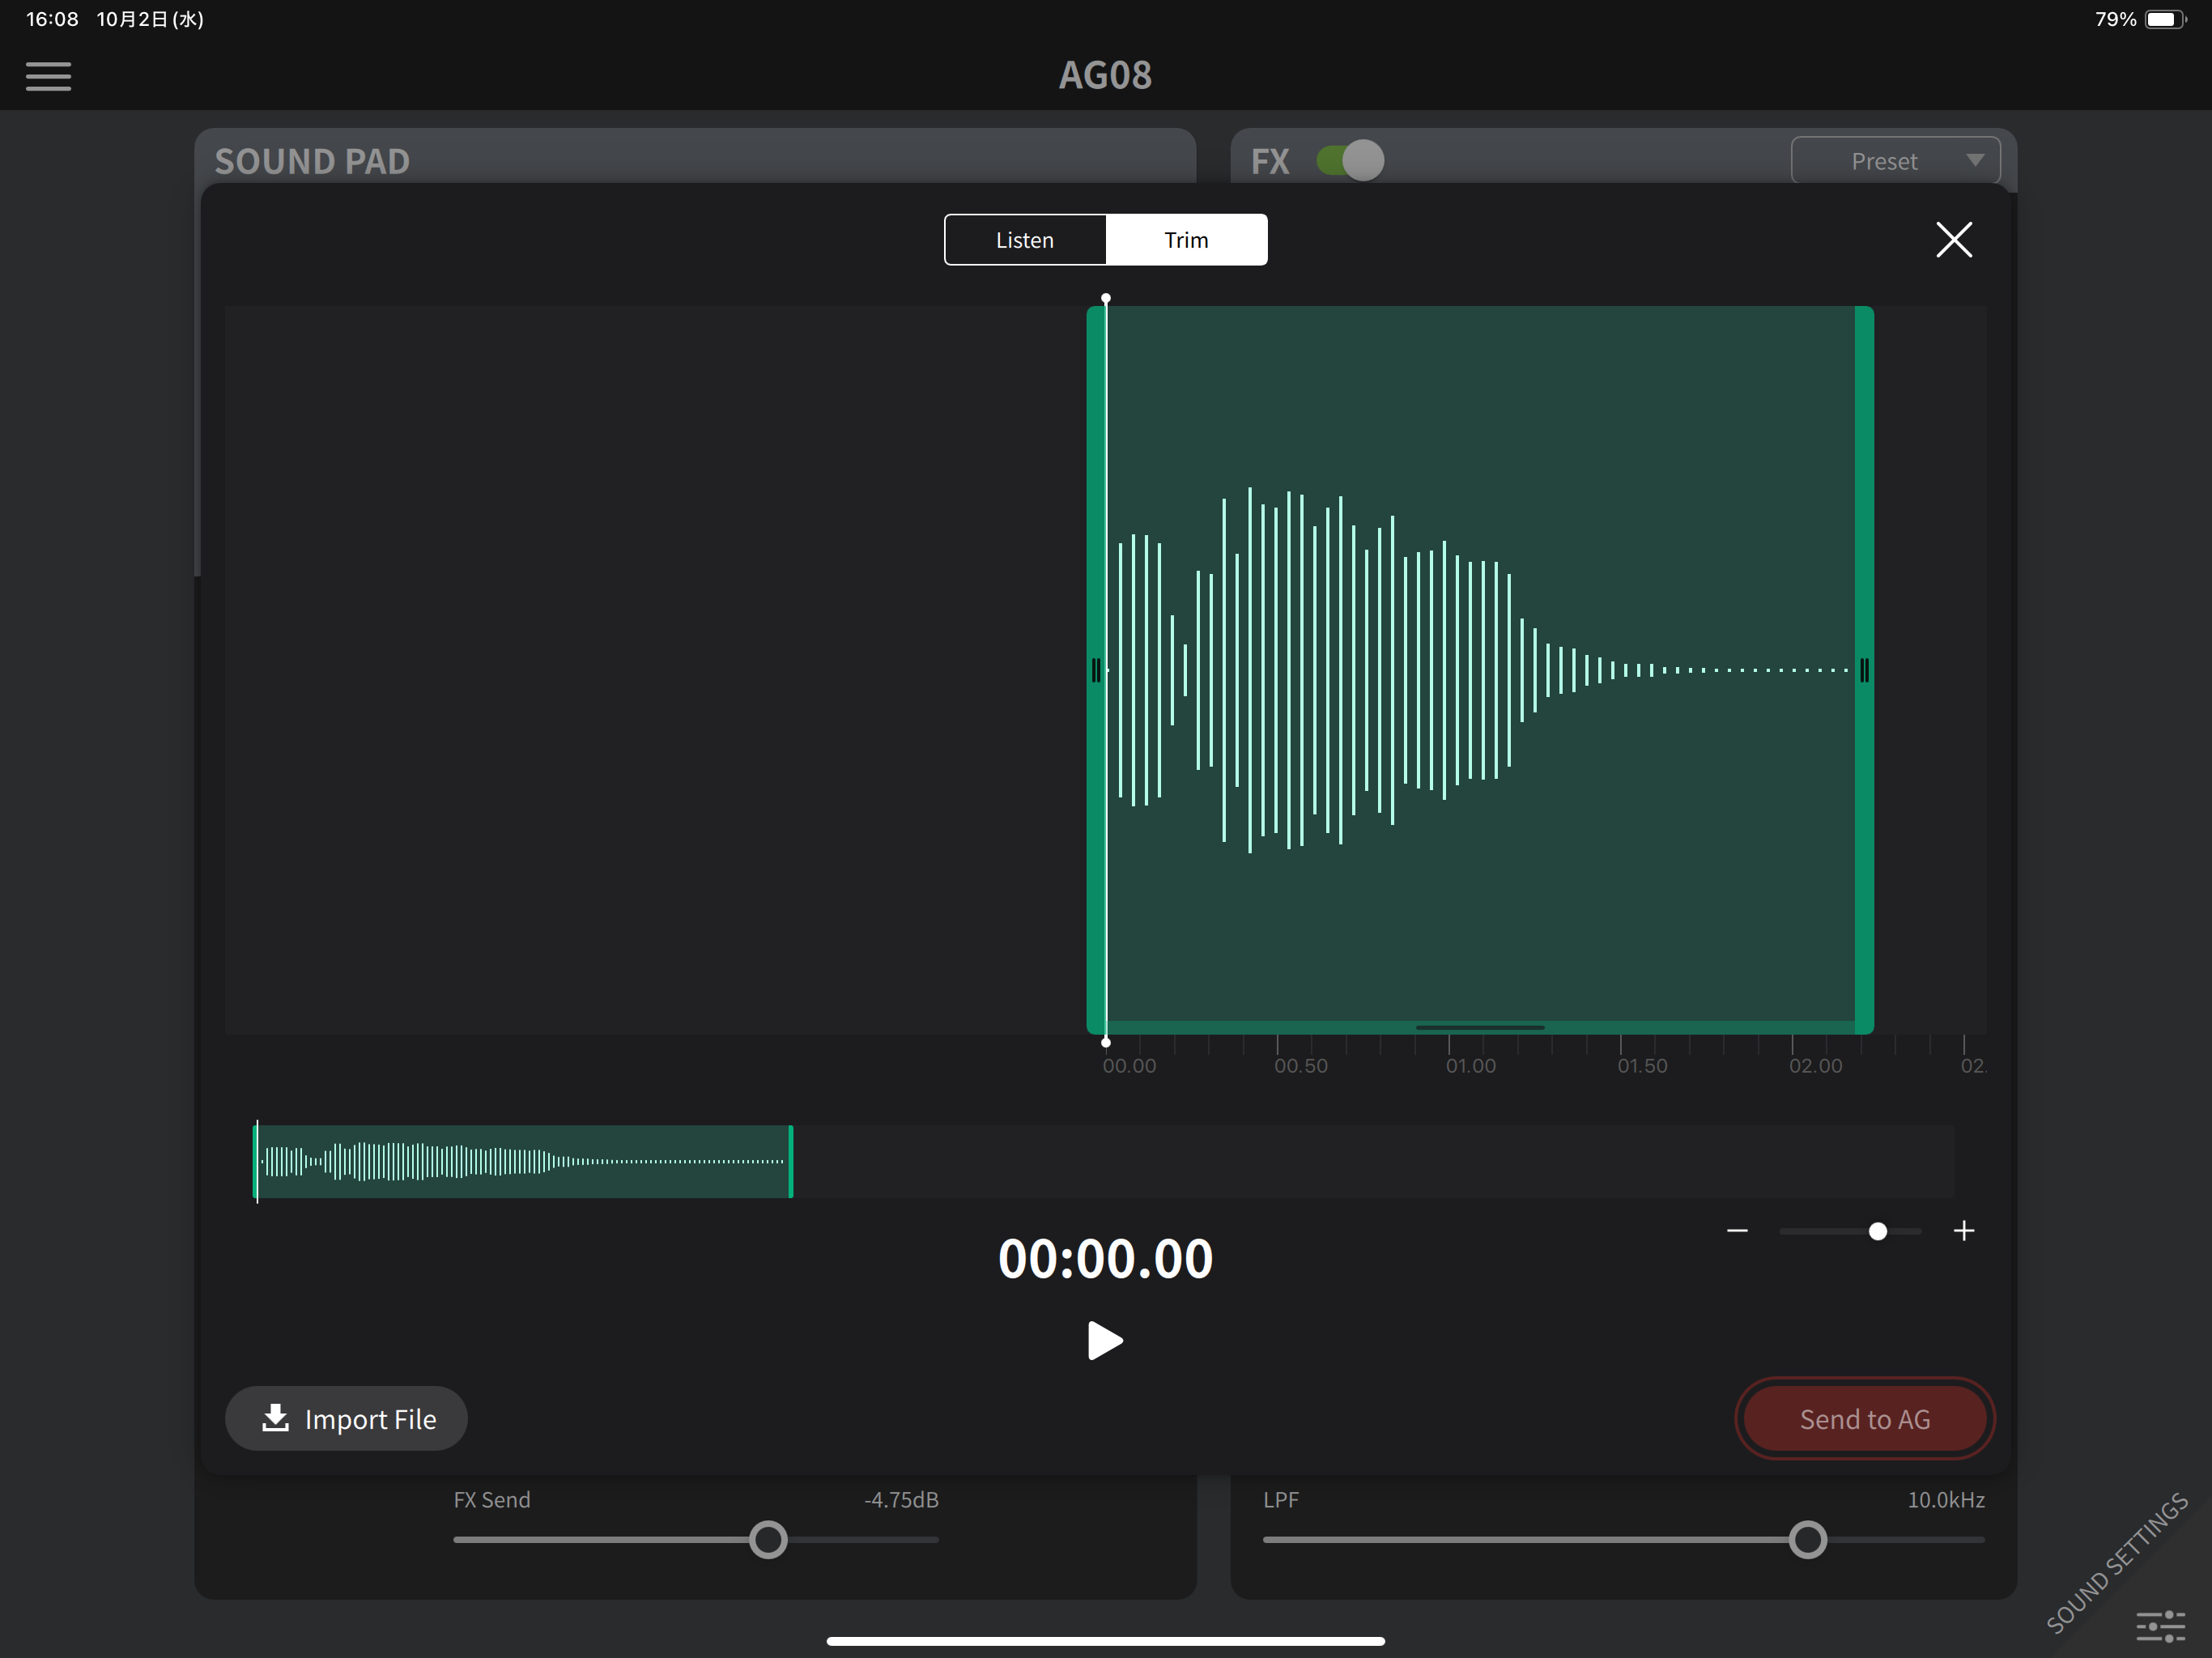Play the audio sample
Viewport: 2212px width, 1658px height.
click(x=1105, y=1341)
